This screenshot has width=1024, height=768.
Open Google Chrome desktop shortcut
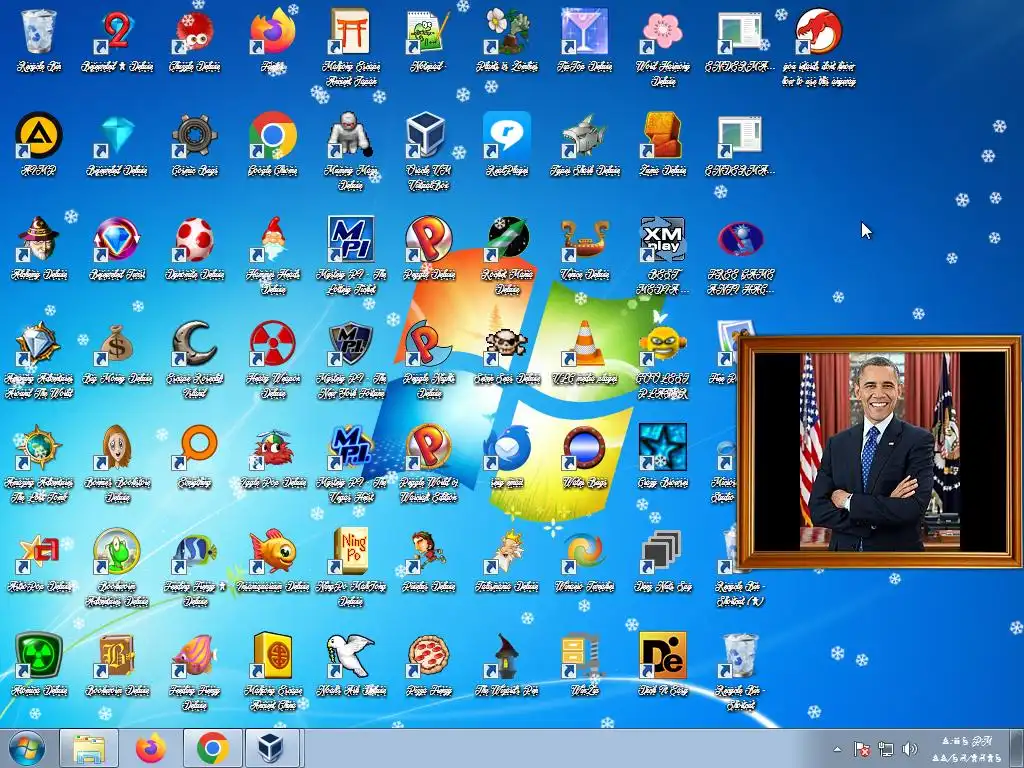click(x=272, y=135)
